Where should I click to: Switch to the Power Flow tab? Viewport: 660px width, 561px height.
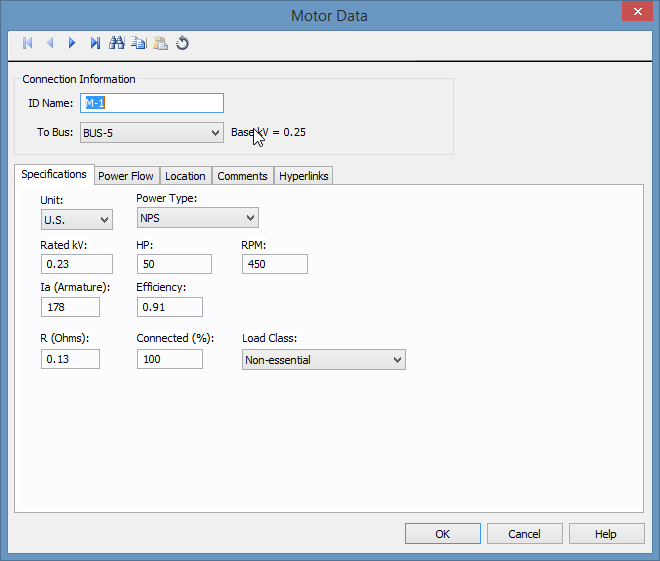pos(126,176)
